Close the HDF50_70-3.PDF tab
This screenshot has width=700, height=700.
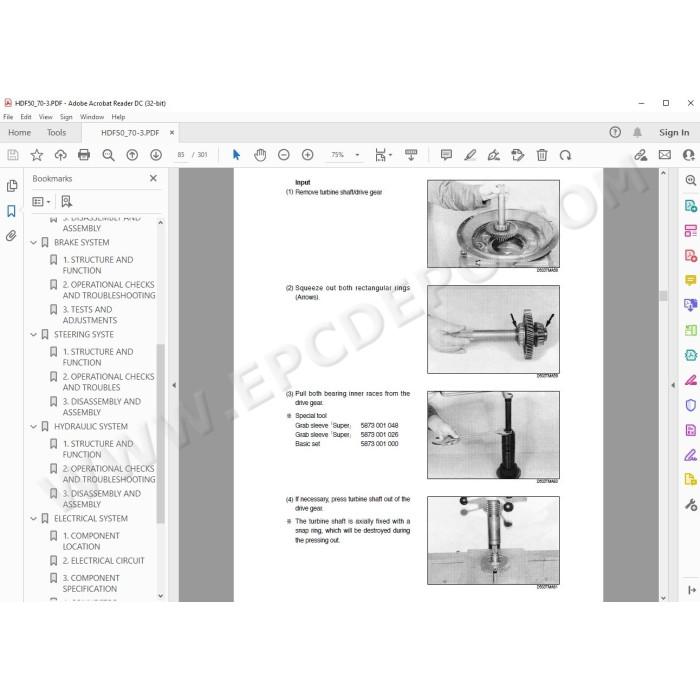tap(172, 133)
